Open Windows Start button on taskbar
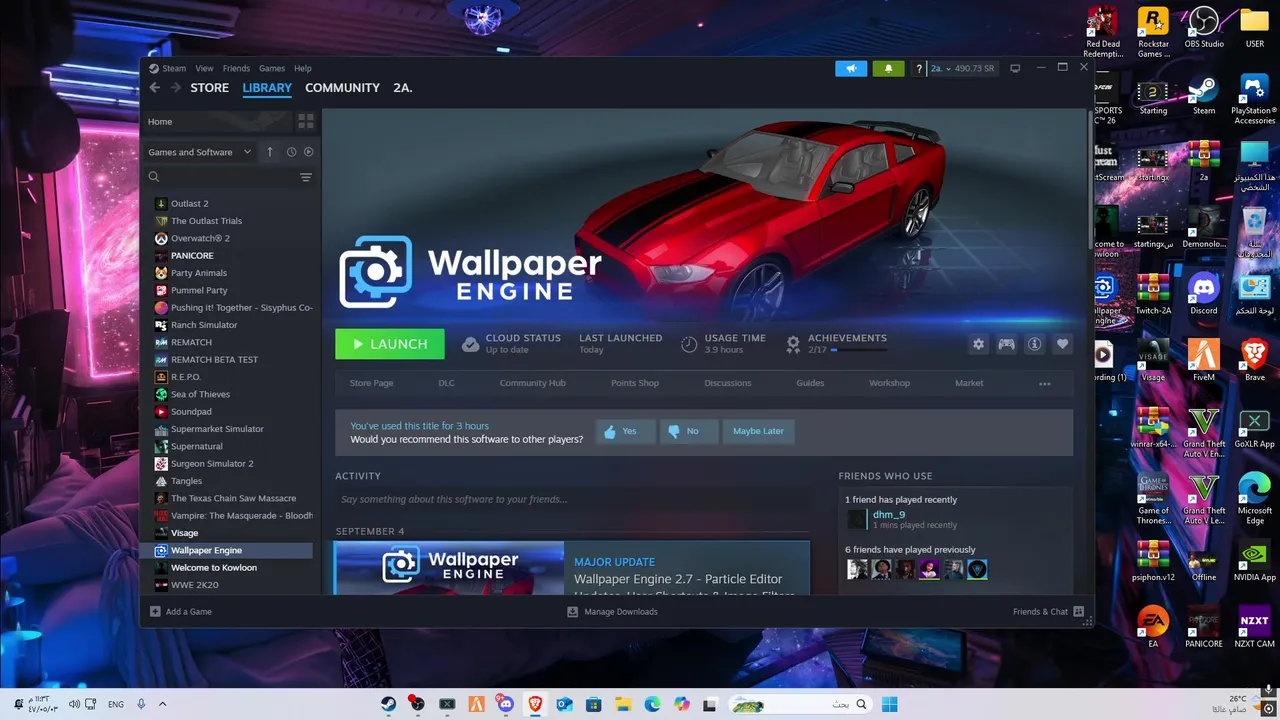Screen dimensions: 1280x720 [x=889, y=704]
